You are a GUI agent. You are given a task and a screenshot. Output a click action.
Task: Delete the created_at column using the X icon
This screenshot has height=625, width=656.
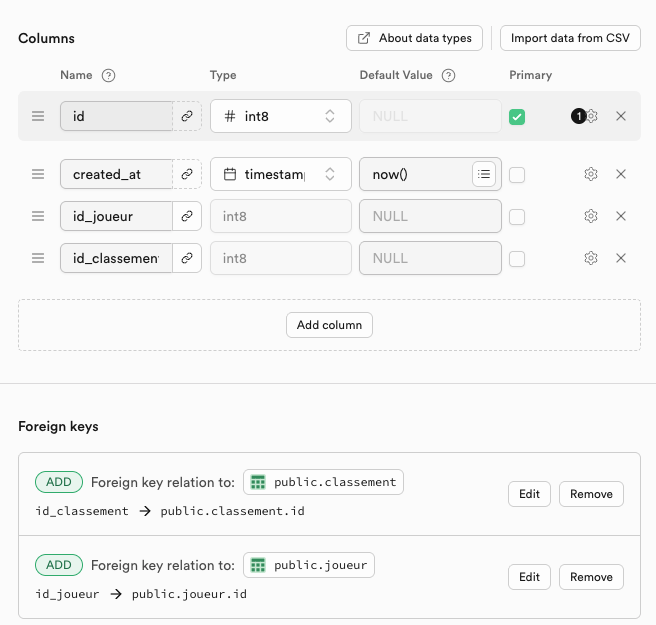pos(621,174)
